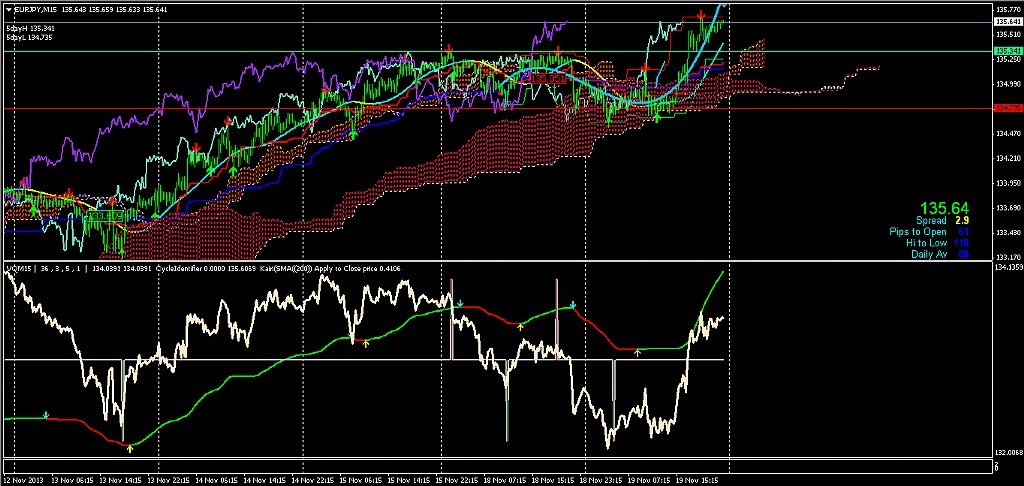Select the SdpyH 135.341 label
Screen dimensions: 1024x486
pyautogui.click(x=30, y=29)
